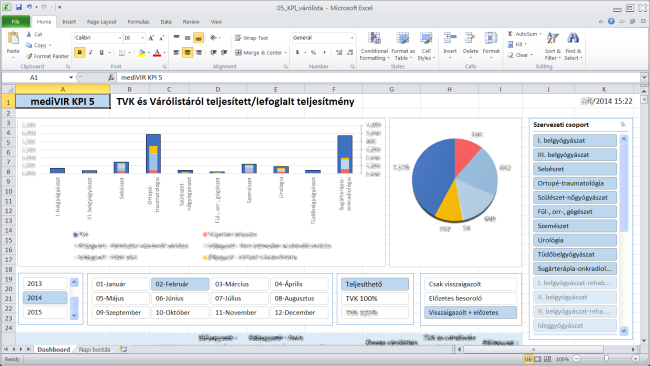Click the Save icon in quick access
The height and width of the screenshot is (366, 650).
19,7
